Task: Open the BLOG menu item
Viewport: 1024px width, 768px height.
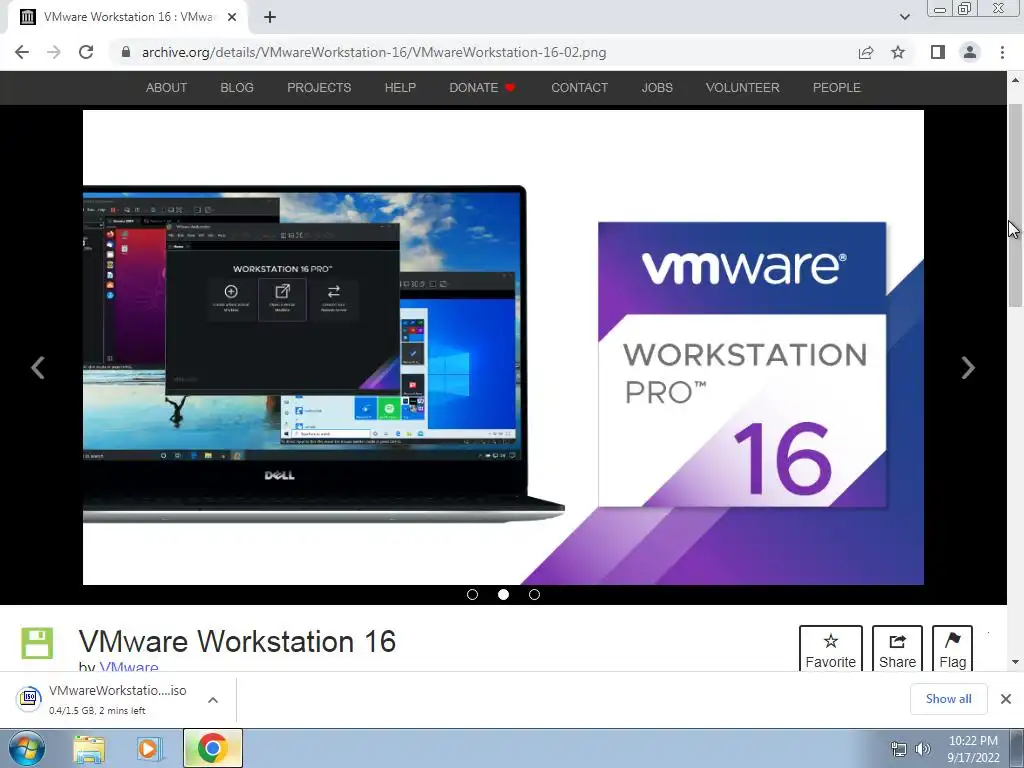Action: pos(236,88)
